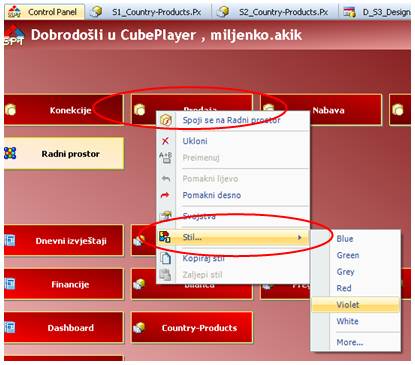Click the red arrow icon beside Pomakni desno
The width and height of the screenshot is (415, 365).
(165, 195)
